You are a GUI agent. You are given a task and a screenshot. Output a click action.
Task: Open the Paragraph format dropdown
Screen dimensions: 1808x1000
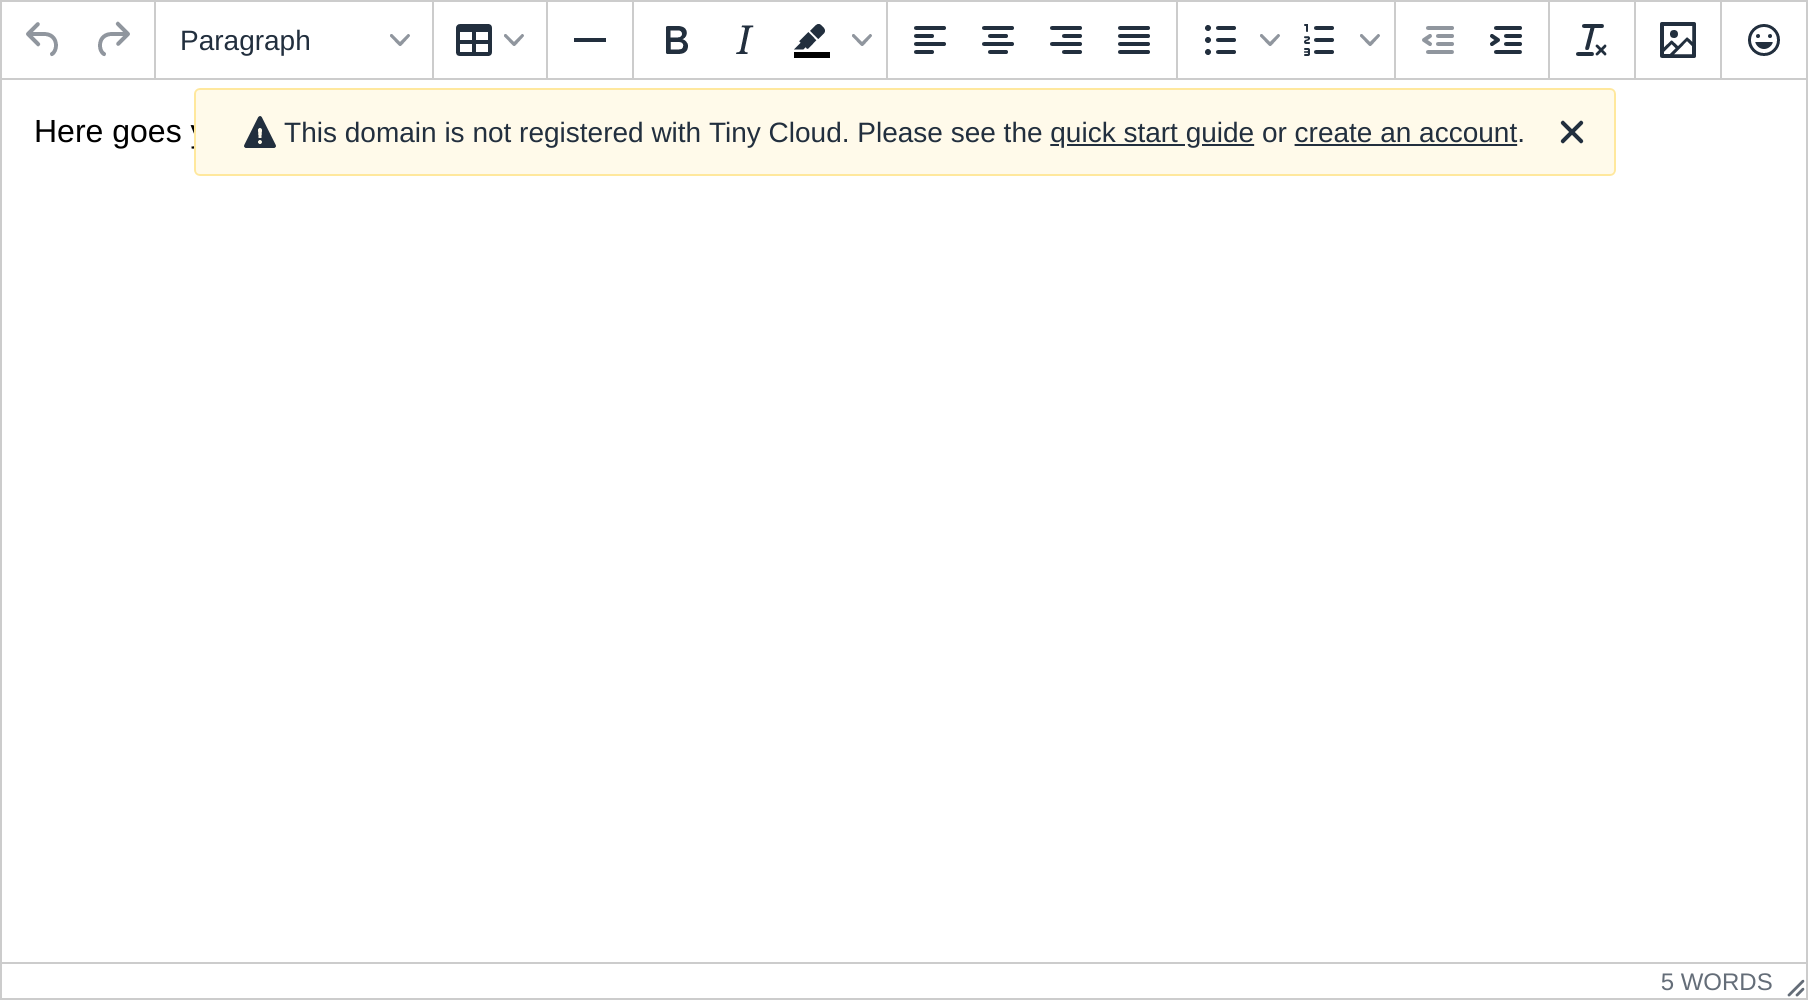(x=294, y=40)
